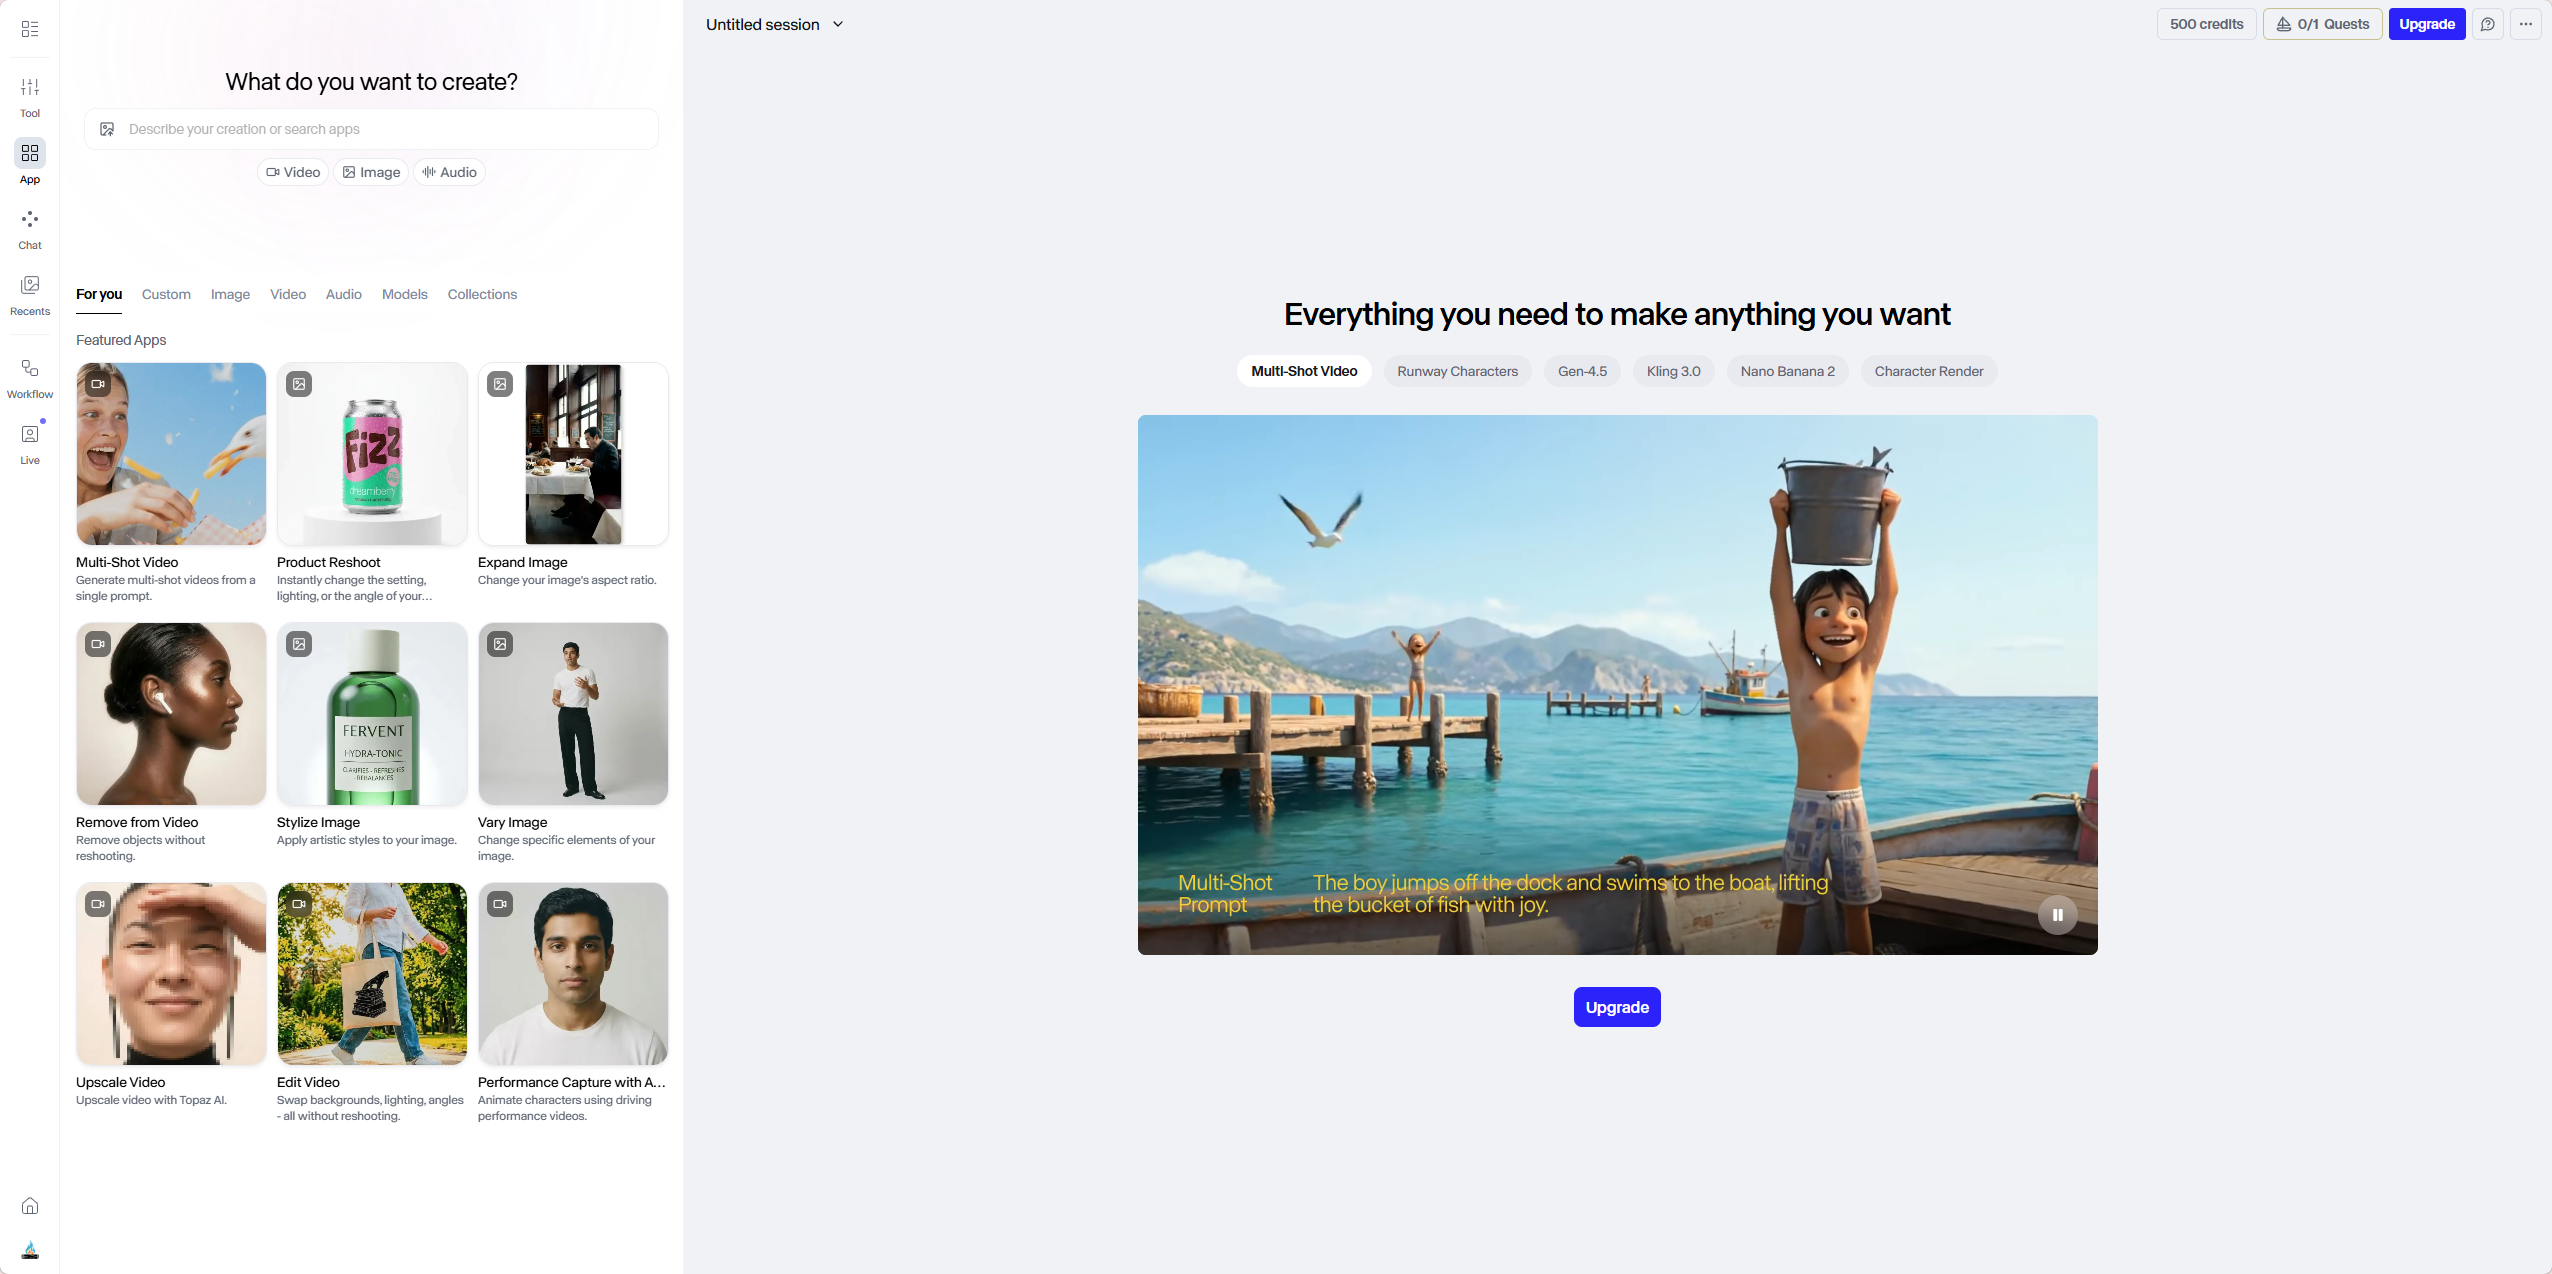Select the Kling 3.0 showcase pill
The image size is (2552, 1274).
pos(1673,371)
